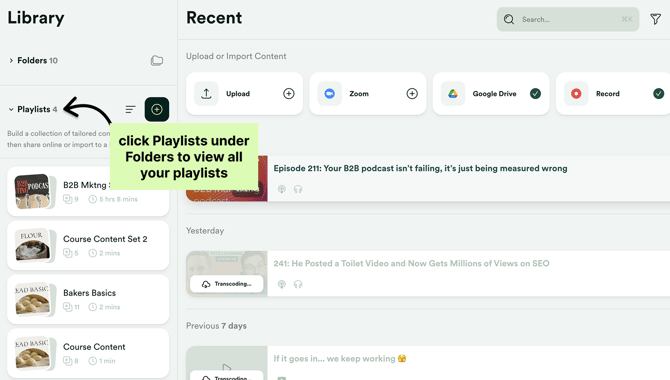Open the Course Content playlist card
Screen dimensions: 670x380
pyautogui.click(x=88, y=353)
